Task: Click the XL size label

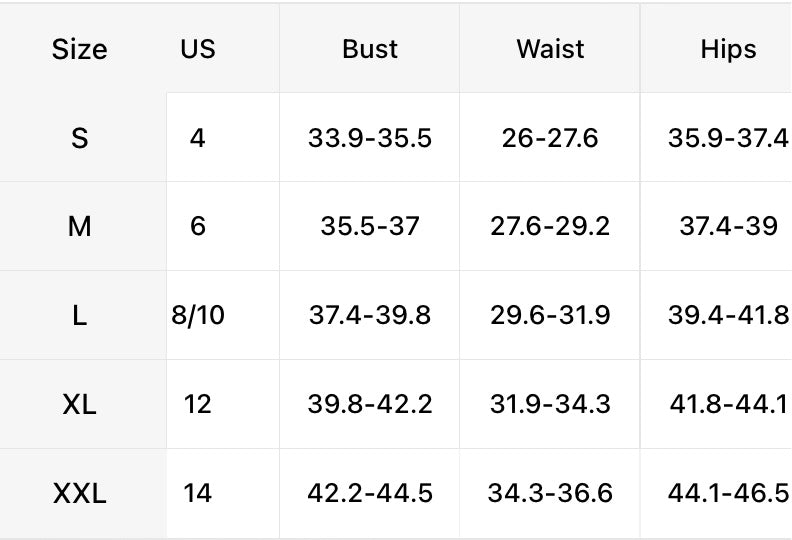Action: (x=79, y=405)
